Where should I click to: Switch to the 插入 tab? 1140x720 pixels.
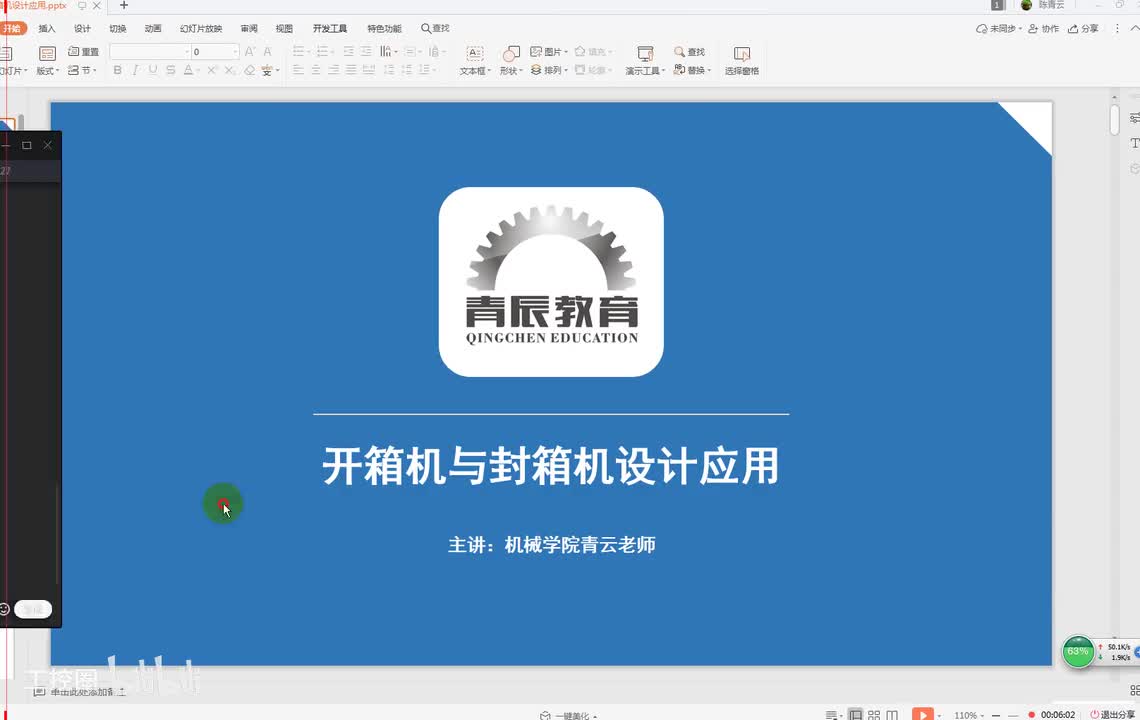[47, 28]
